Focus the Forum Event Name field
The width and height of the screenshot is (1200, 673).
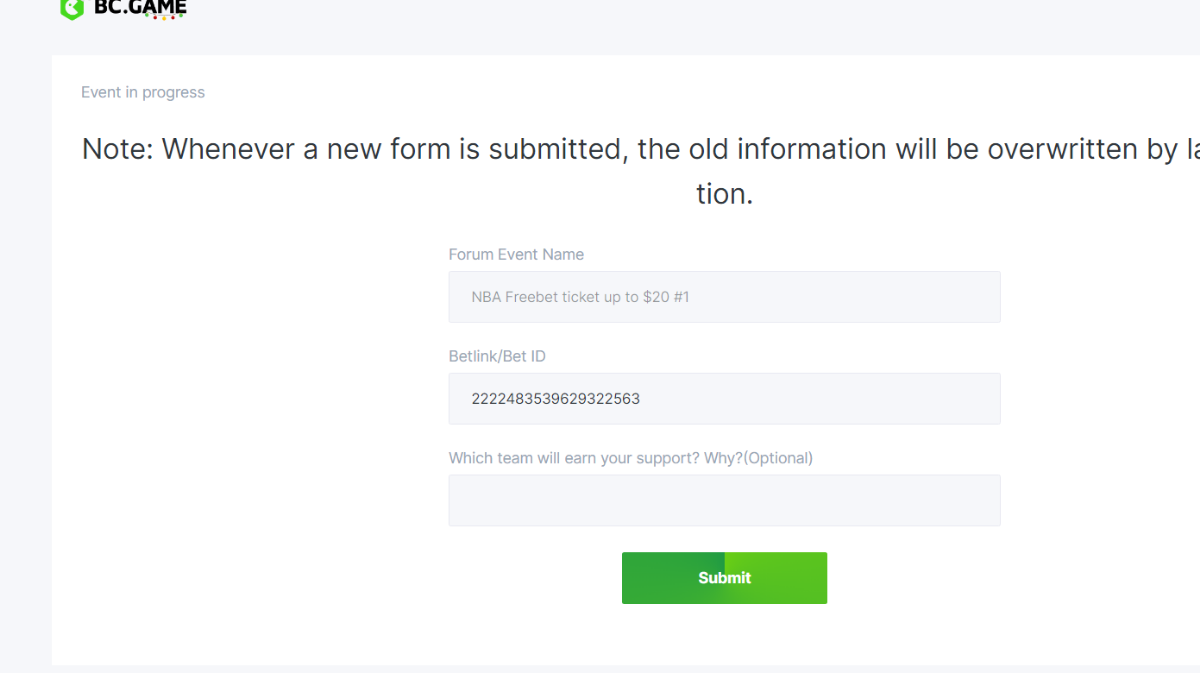click(724, 297)
